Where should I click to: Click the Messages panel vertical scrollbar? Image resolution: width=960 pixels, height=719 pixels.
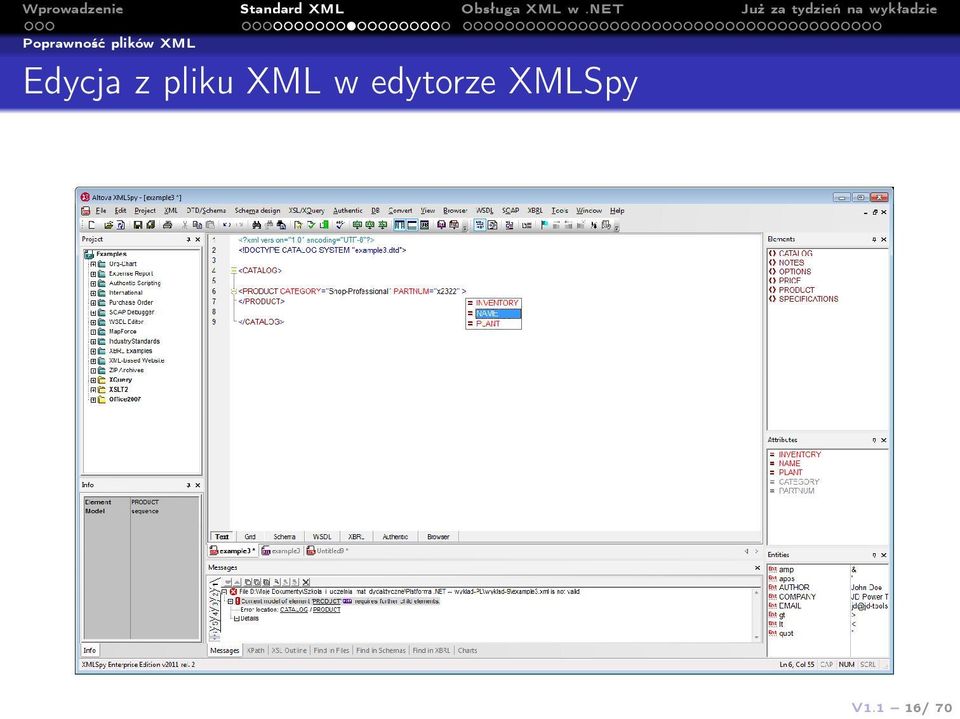[757, 615]
